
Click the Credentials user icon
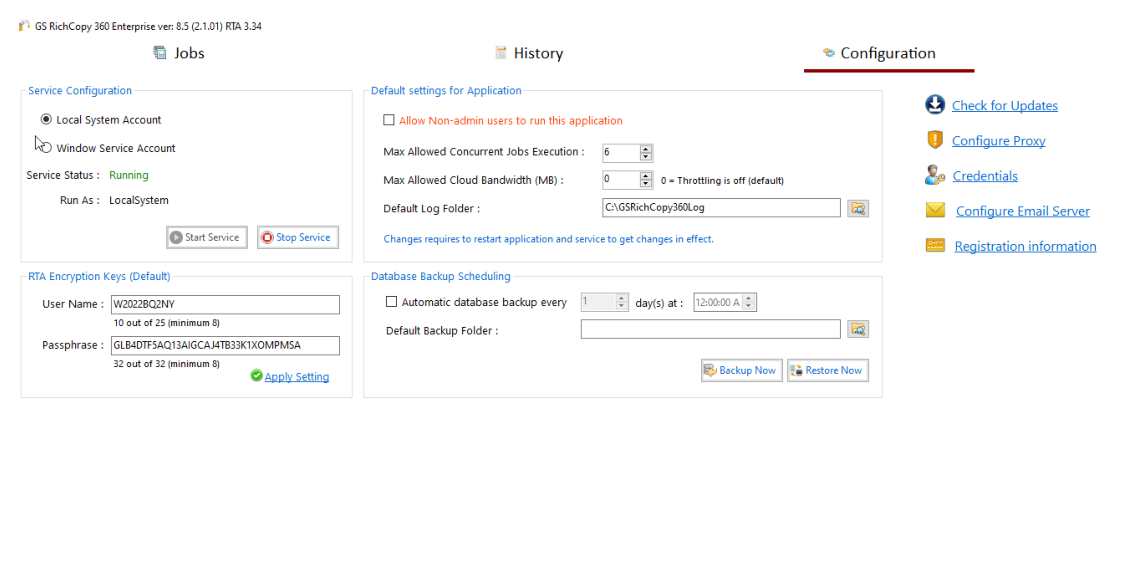935,175
